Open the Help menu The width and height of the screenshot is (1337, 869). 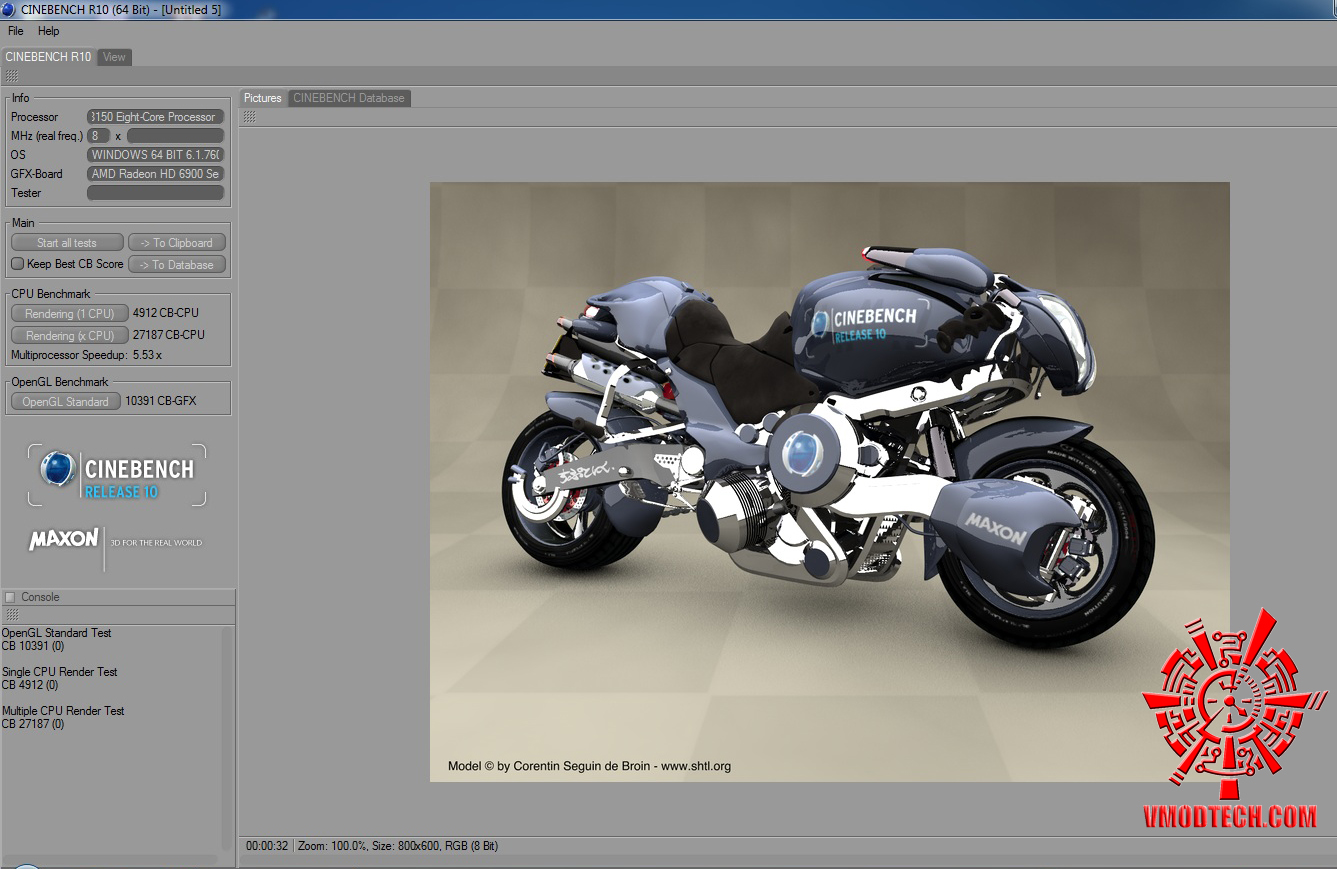click(49, 31)
